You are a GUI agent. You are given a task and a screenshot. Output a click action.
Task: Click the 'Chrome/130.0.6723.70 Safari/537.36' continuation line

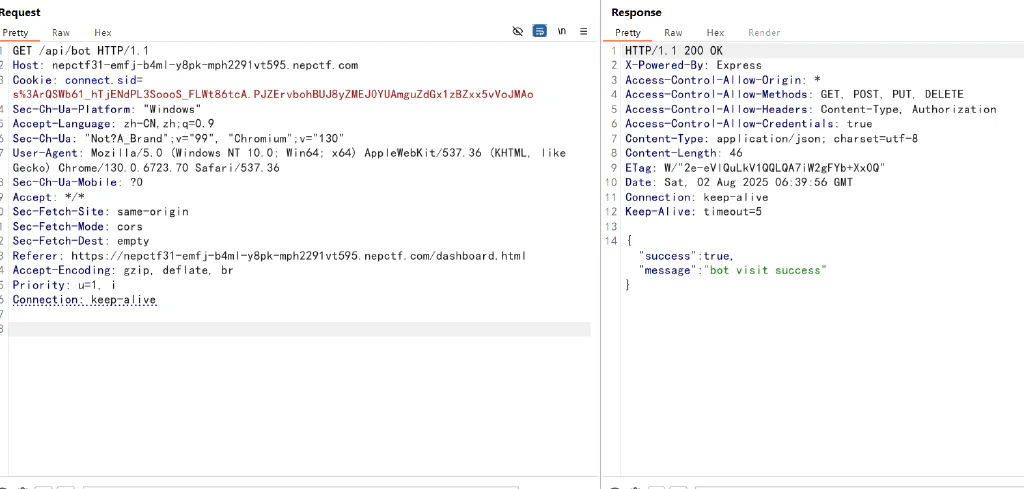tap(146, 168)
